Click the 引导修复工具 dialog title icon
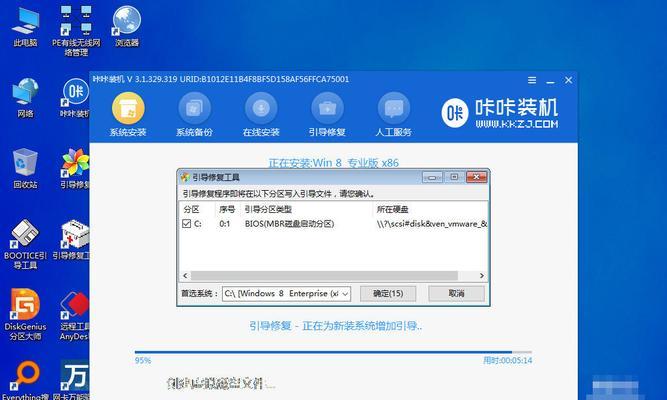Image resolution: width=667 pixels, height=400 pixels. pyautogui.click(x=185, y=177)
